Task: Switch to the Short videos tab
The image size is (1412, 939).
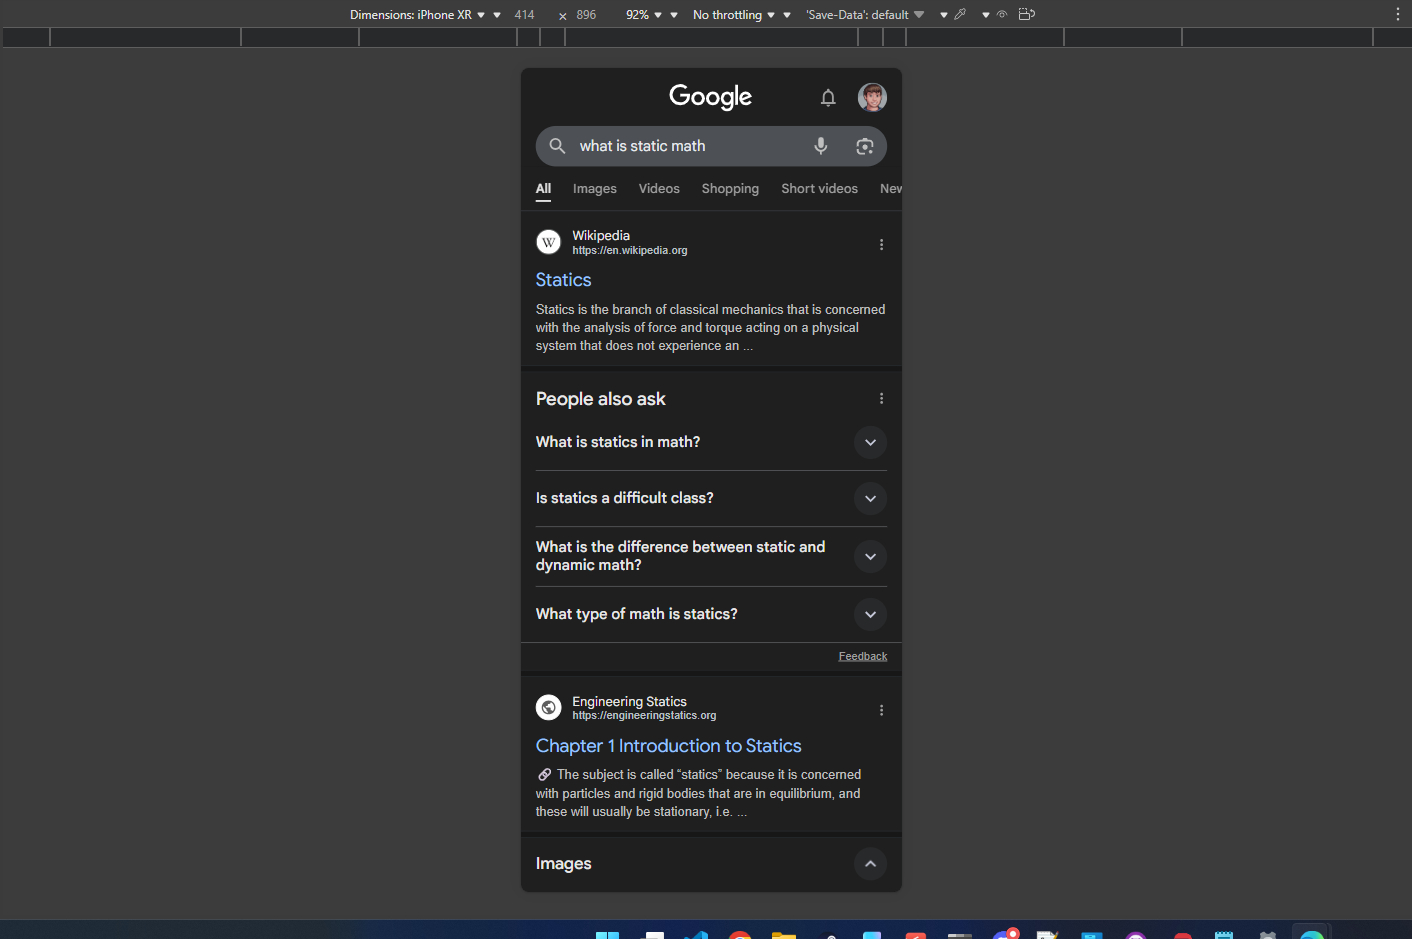Action: pyautogui.click(x=819, y=189)
